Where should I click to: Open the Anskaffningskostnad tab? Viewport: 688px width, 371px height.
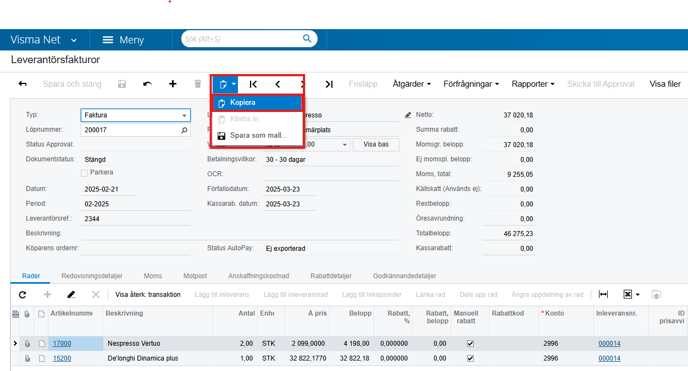258,276
